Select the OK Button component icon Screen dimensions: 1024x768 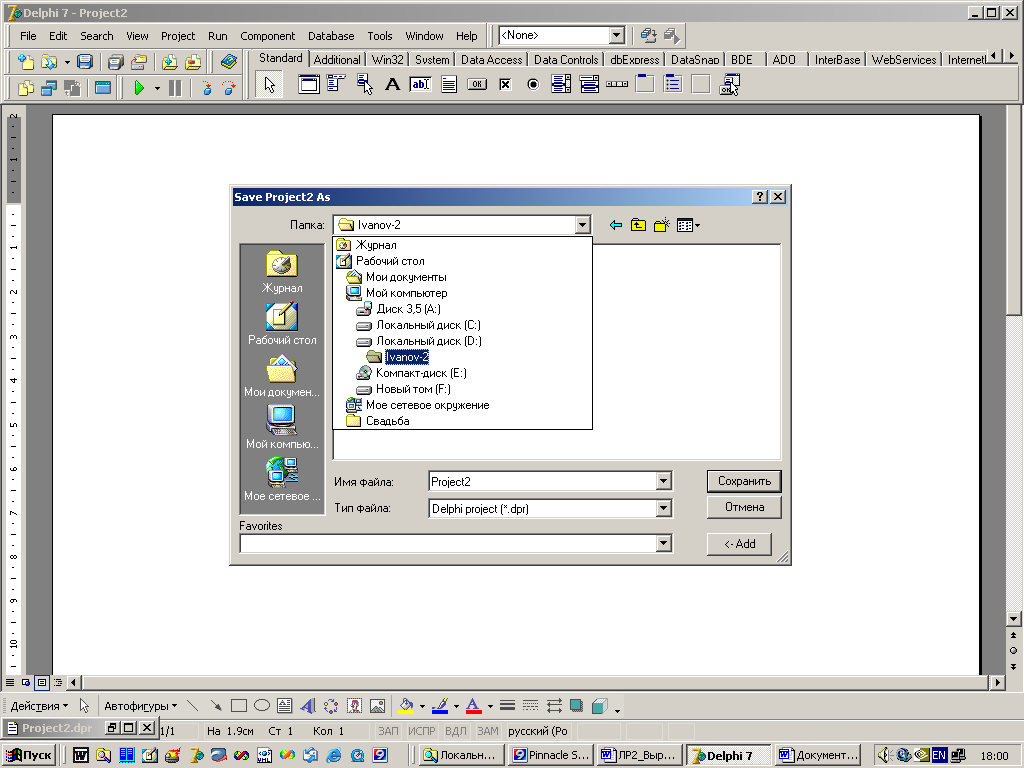[477, 84]
